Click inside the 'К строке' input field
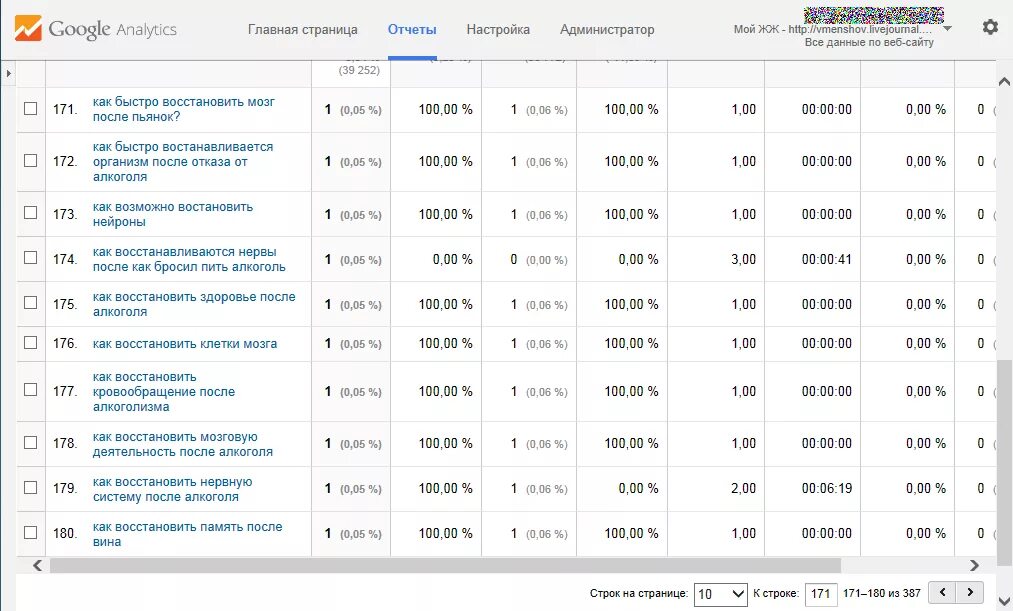Viewport: 1013px width, 611px height. point(821,592)
